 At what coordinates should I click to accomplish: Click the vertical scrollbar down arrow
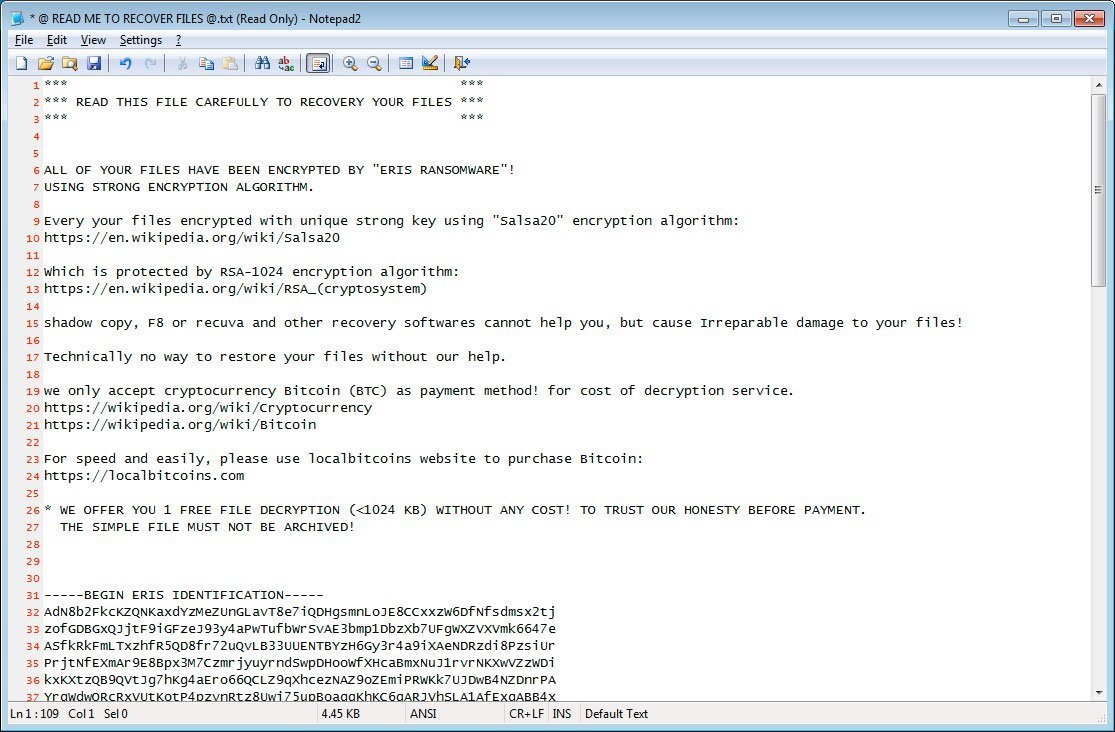pos(1098,692)
